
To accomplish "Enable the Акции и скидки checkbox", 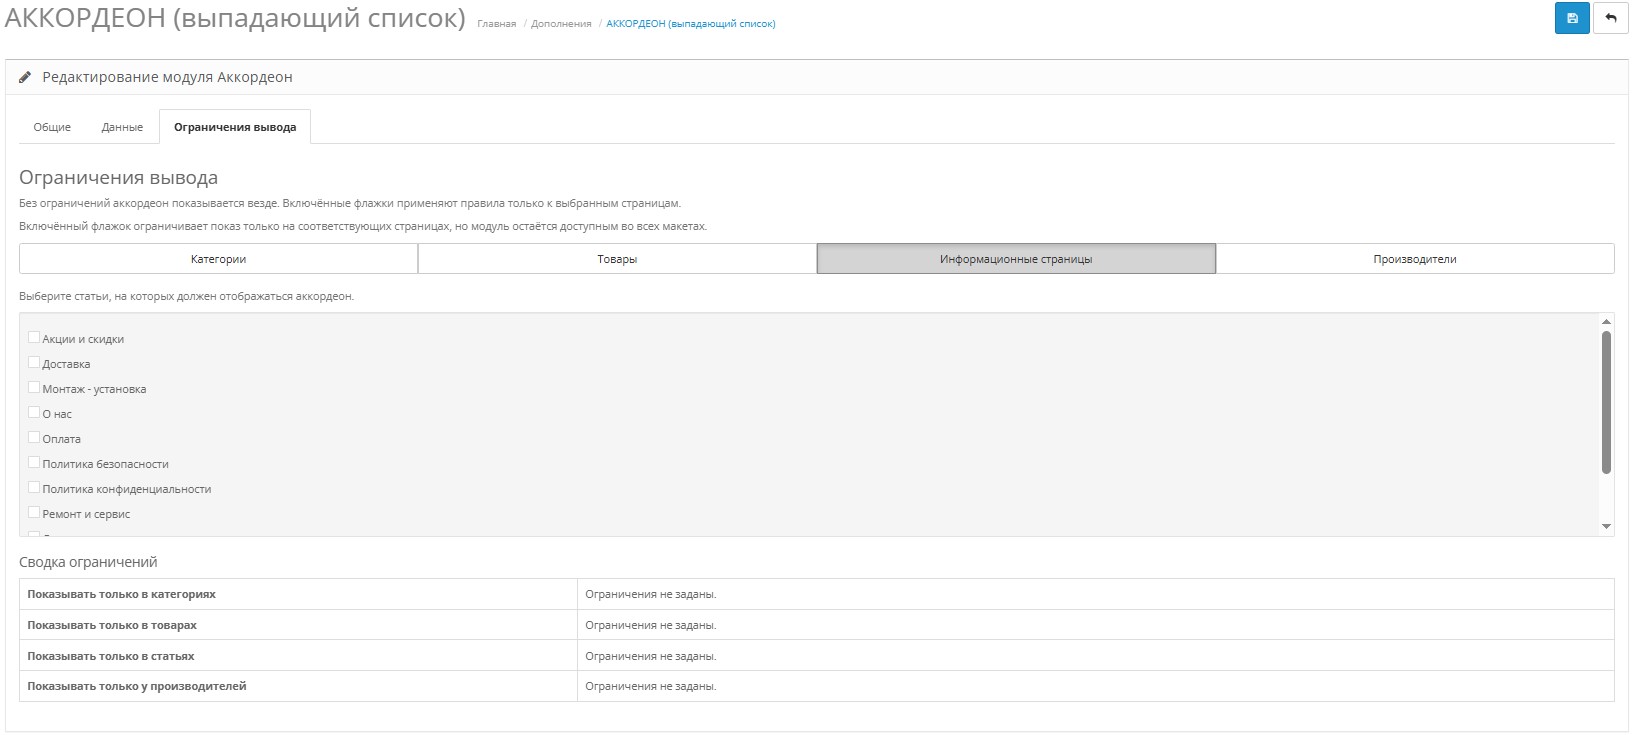I will coord(34,338).
